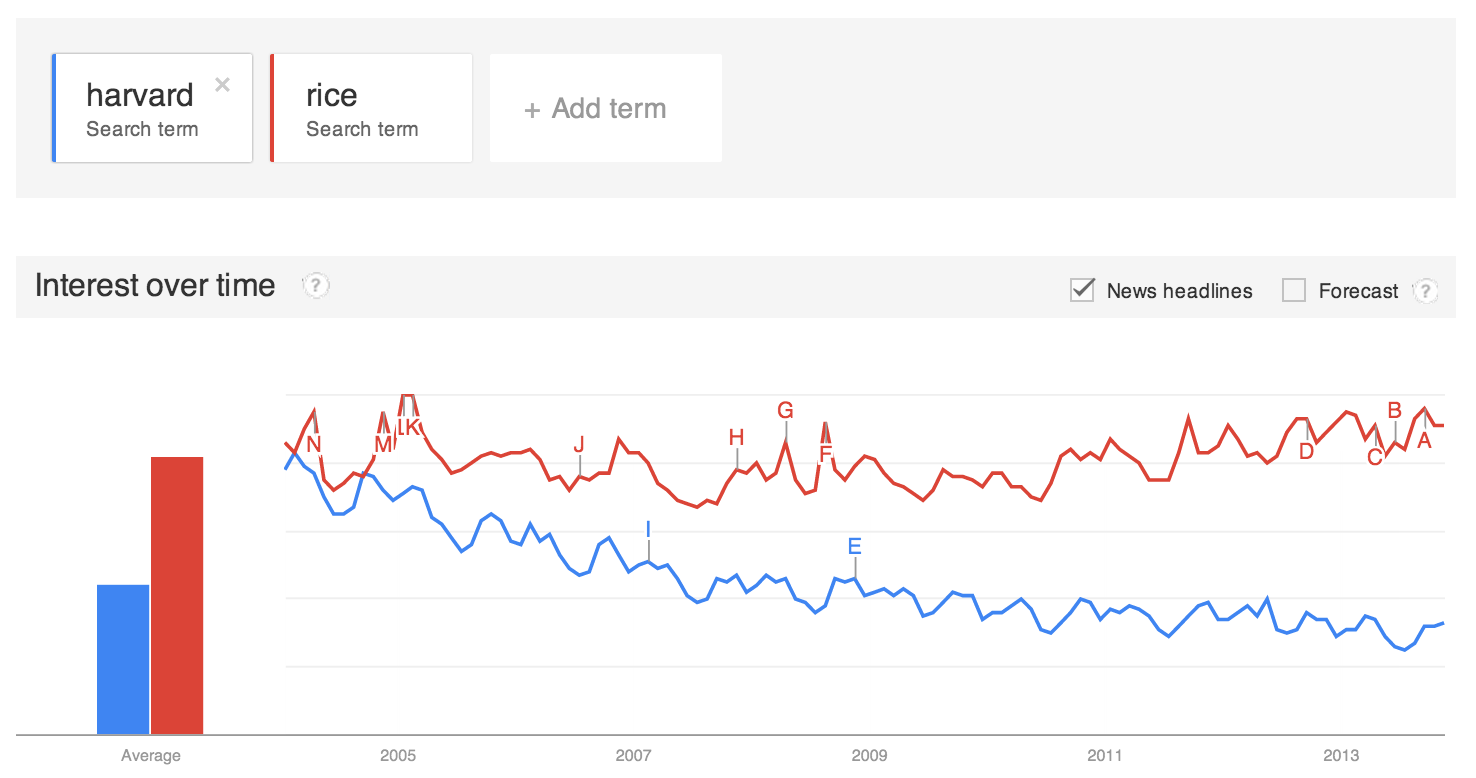Uncheck the News headlines checkbox
This screenshot has height=778, width=1476.
pos(1082,291)
